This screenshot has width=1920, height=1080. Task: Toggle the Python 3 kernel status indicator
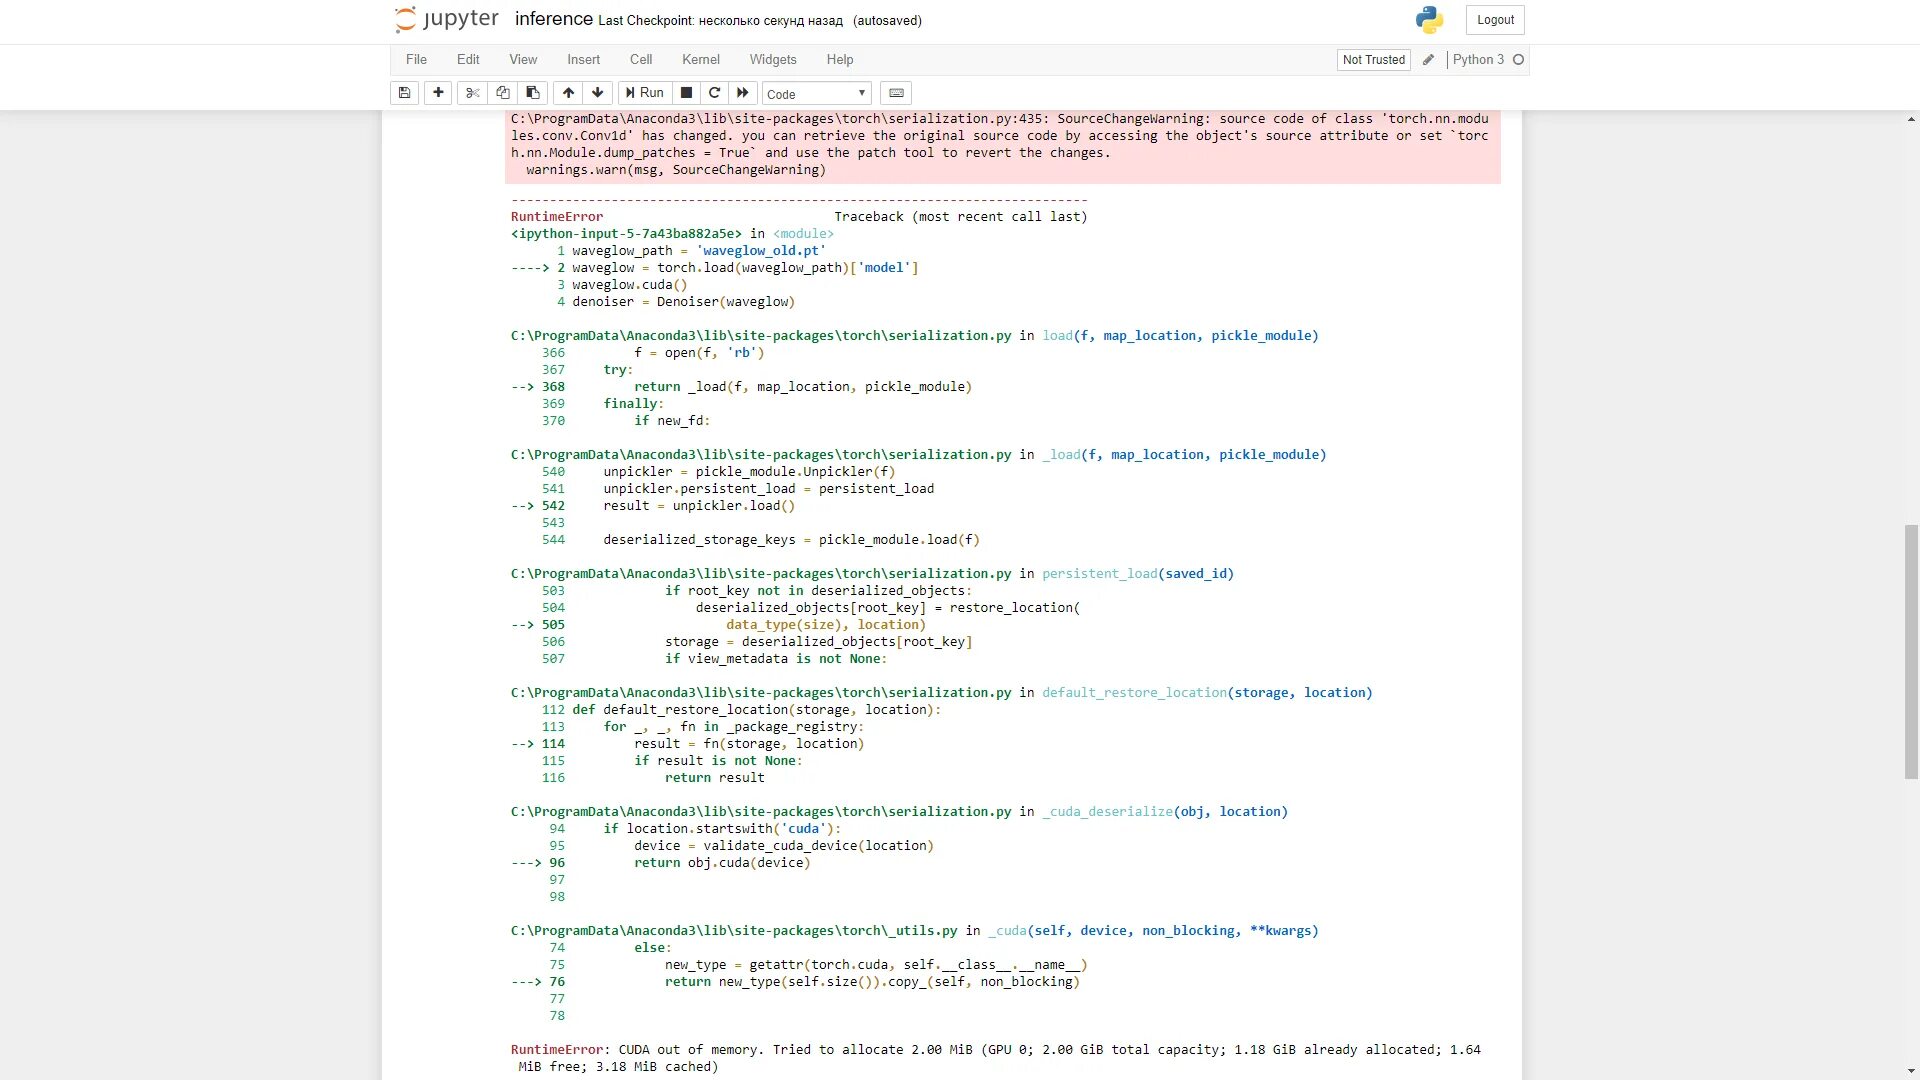tap(1518, 59)
